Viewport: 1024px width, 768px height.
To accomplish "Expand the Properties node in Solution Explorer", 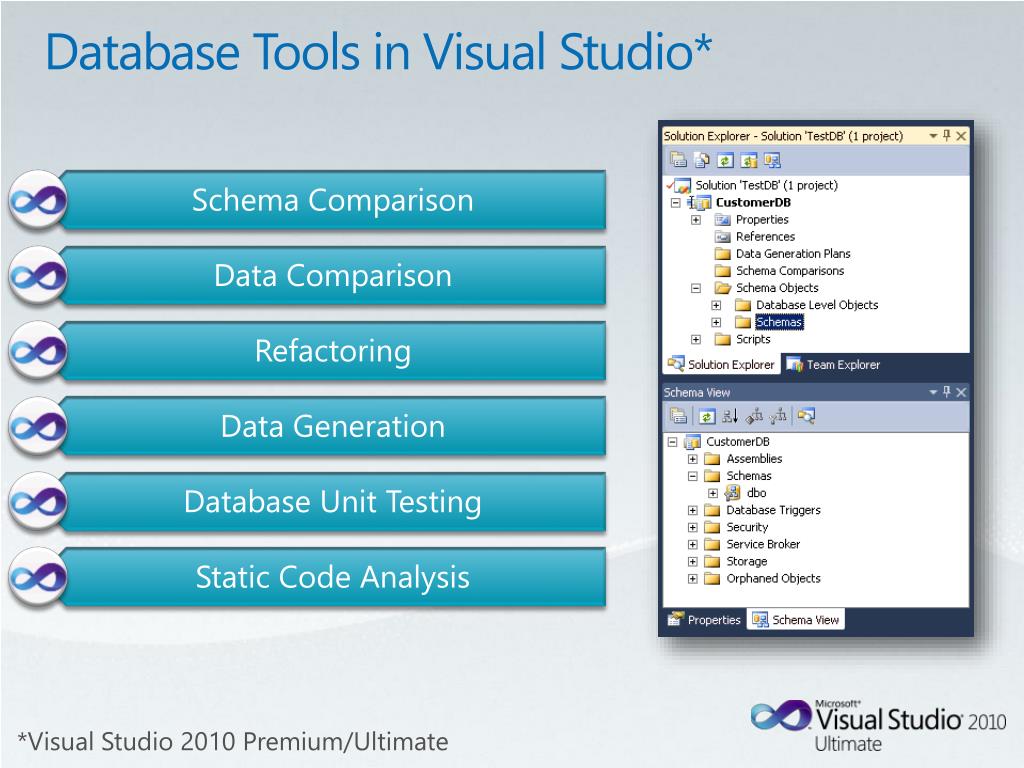I will [x=696, y=219].
